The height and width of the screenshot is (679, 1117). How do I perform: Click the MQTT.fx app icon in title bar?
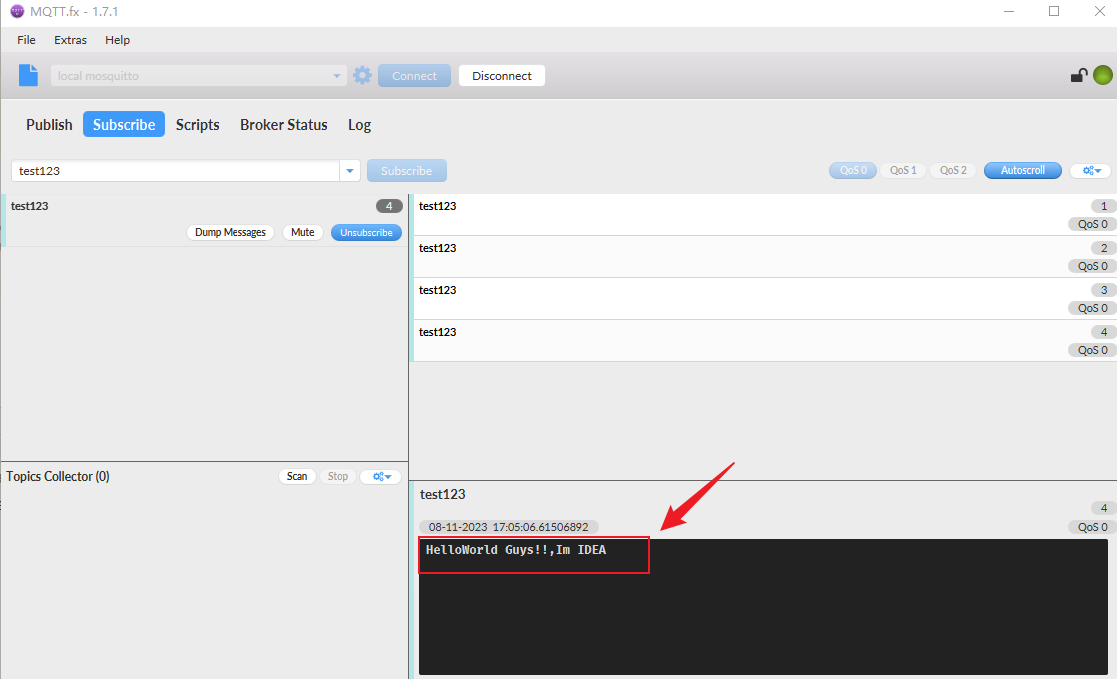(17, 11)
